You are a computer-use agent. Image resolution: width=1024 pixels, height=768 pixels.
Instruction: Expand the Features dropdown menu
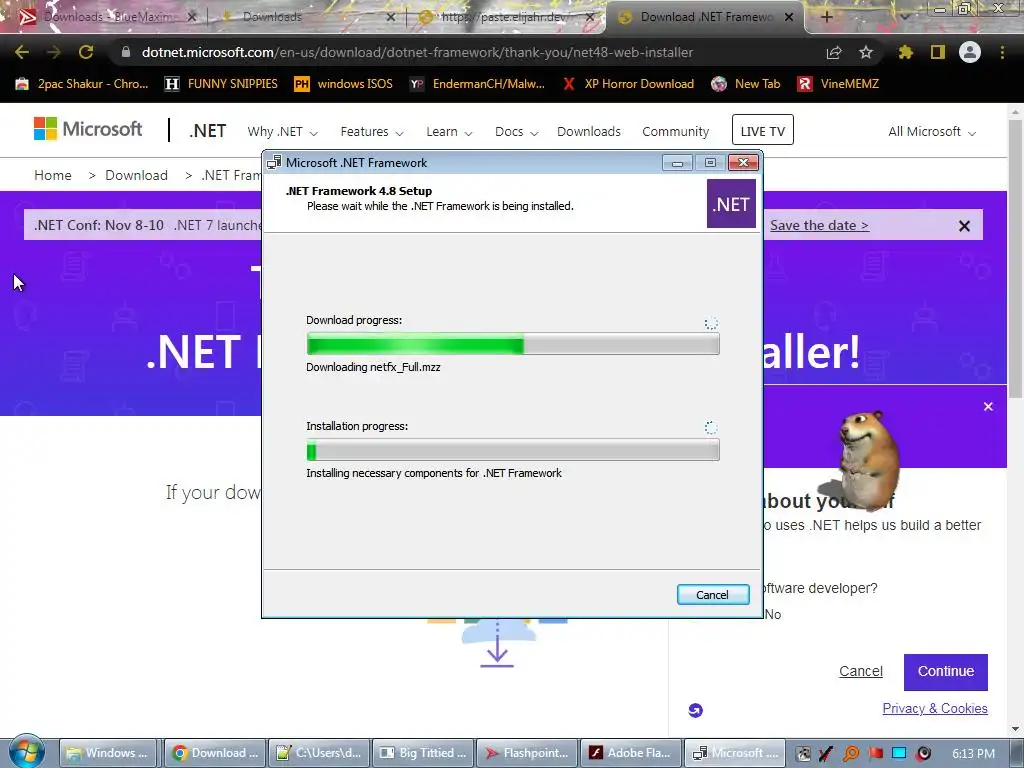coord(372,132)
